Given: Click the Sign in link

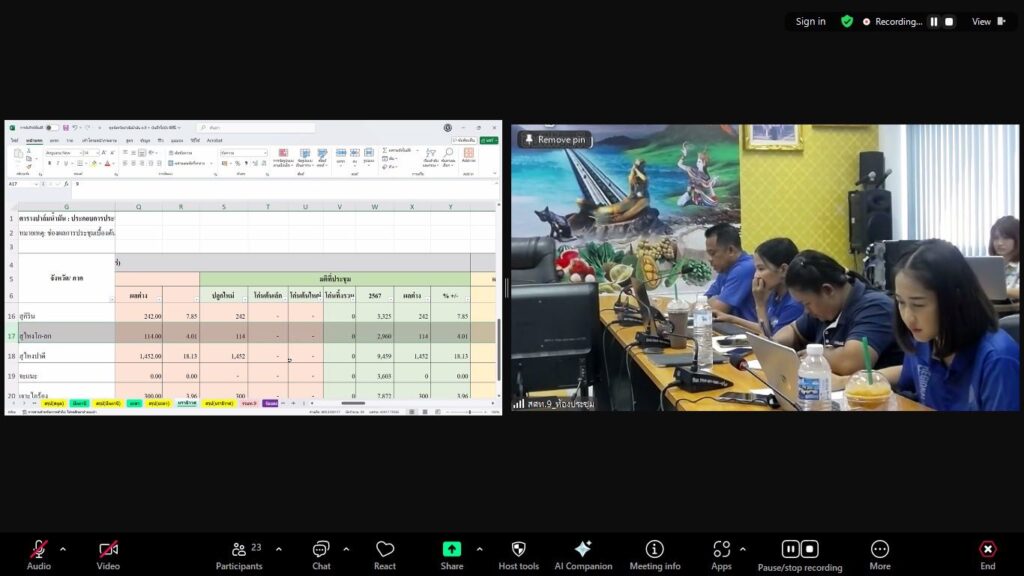Looking at the screenshot, I should (810, 21).
